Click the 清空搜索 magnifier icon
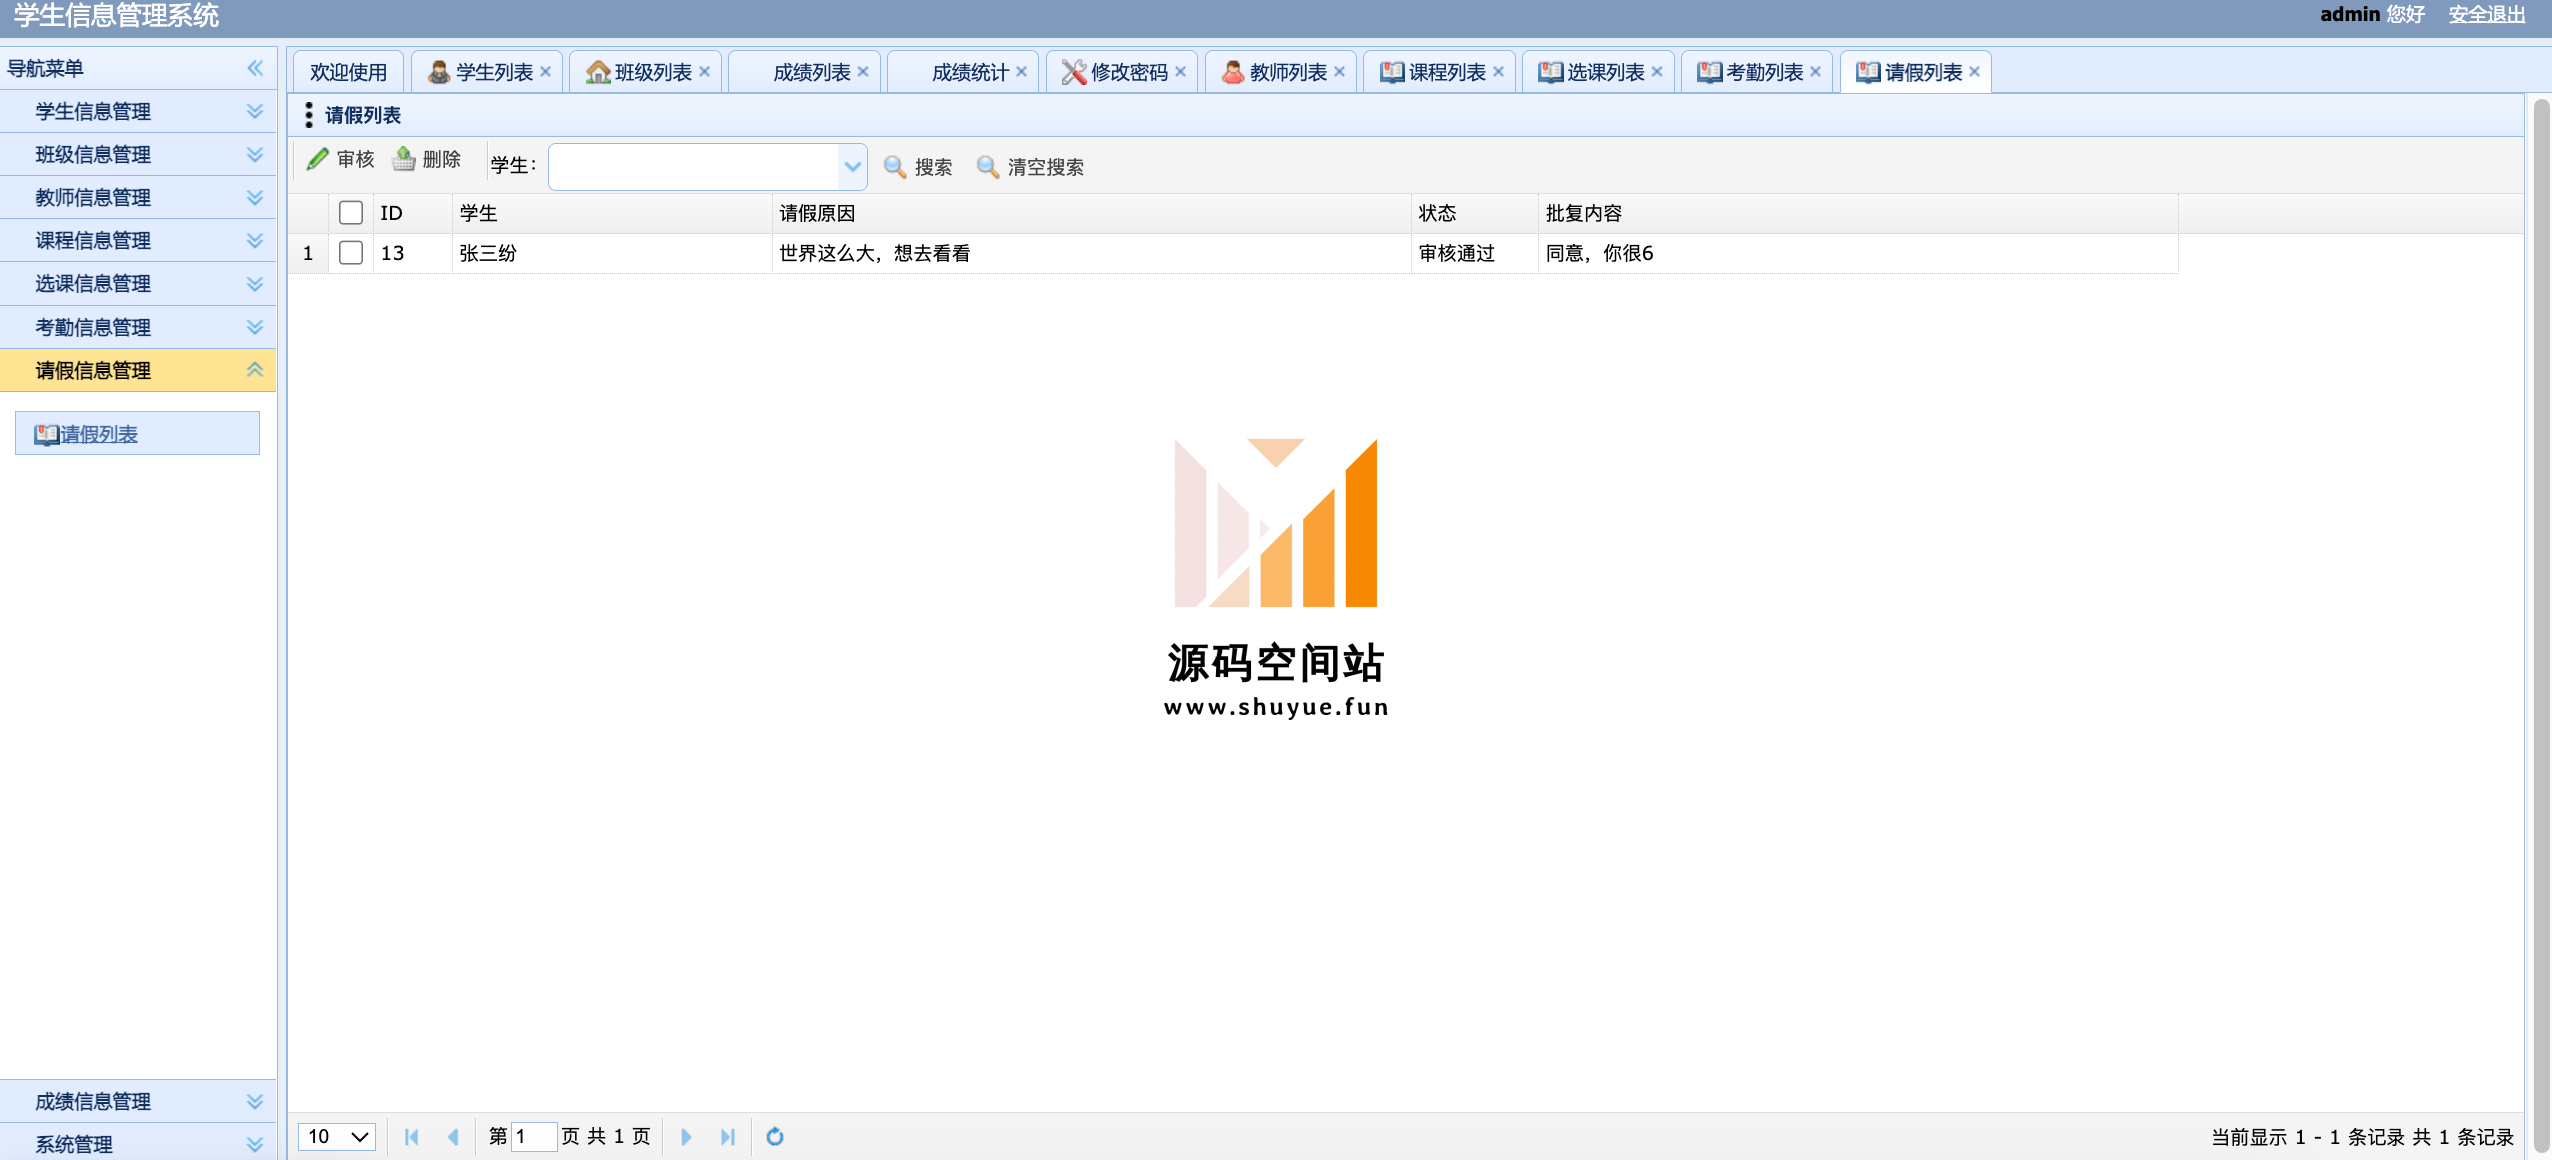 pos(988,167)
